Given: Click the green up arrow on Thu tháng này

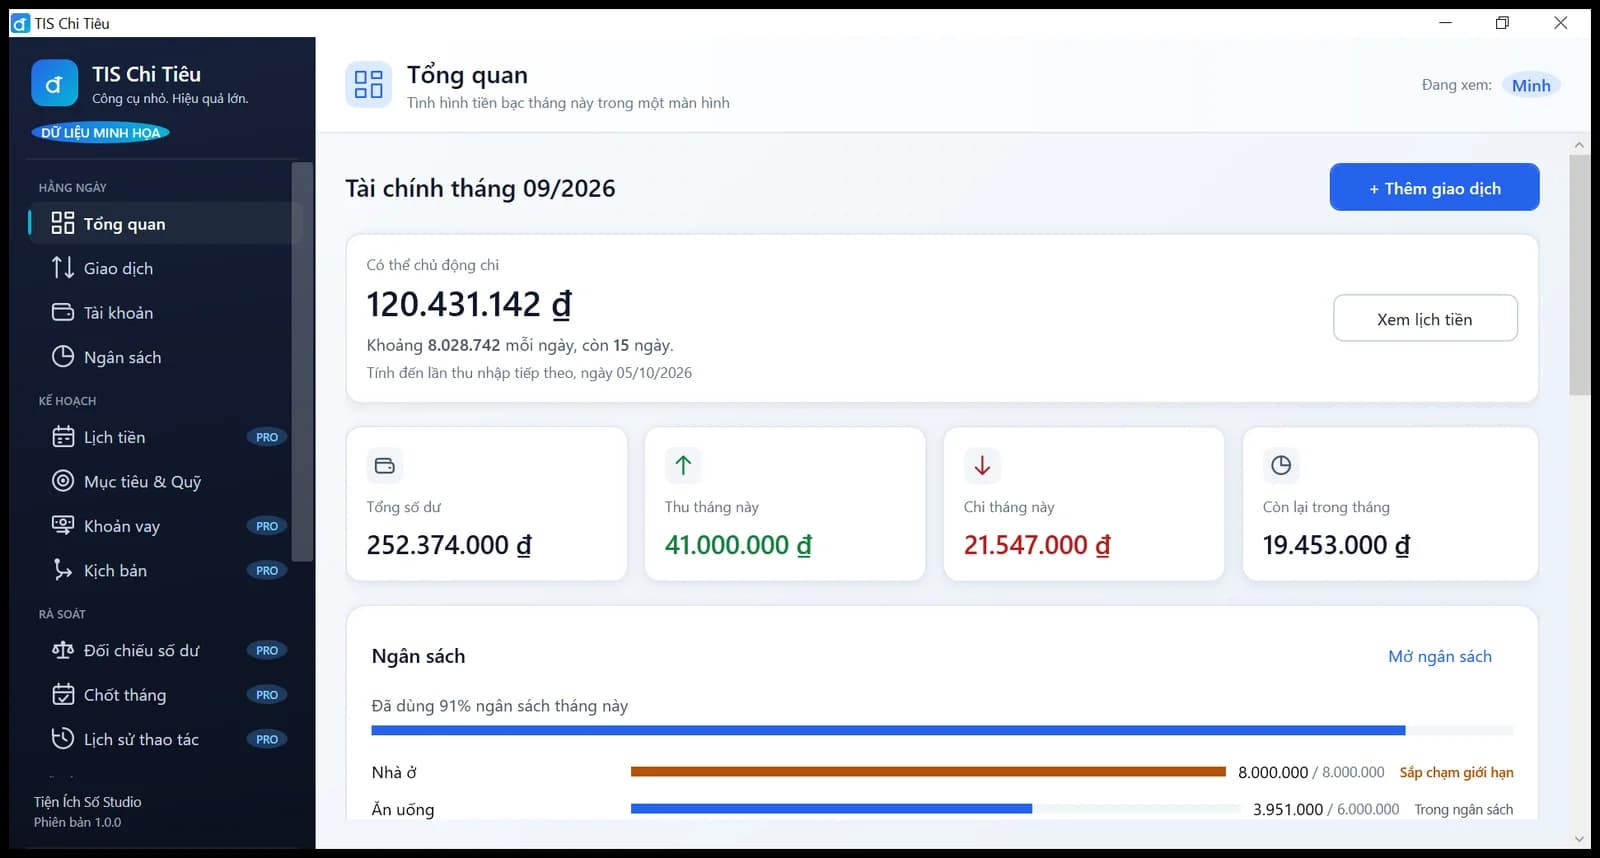Looking at the screenshot, I should 683,465.
